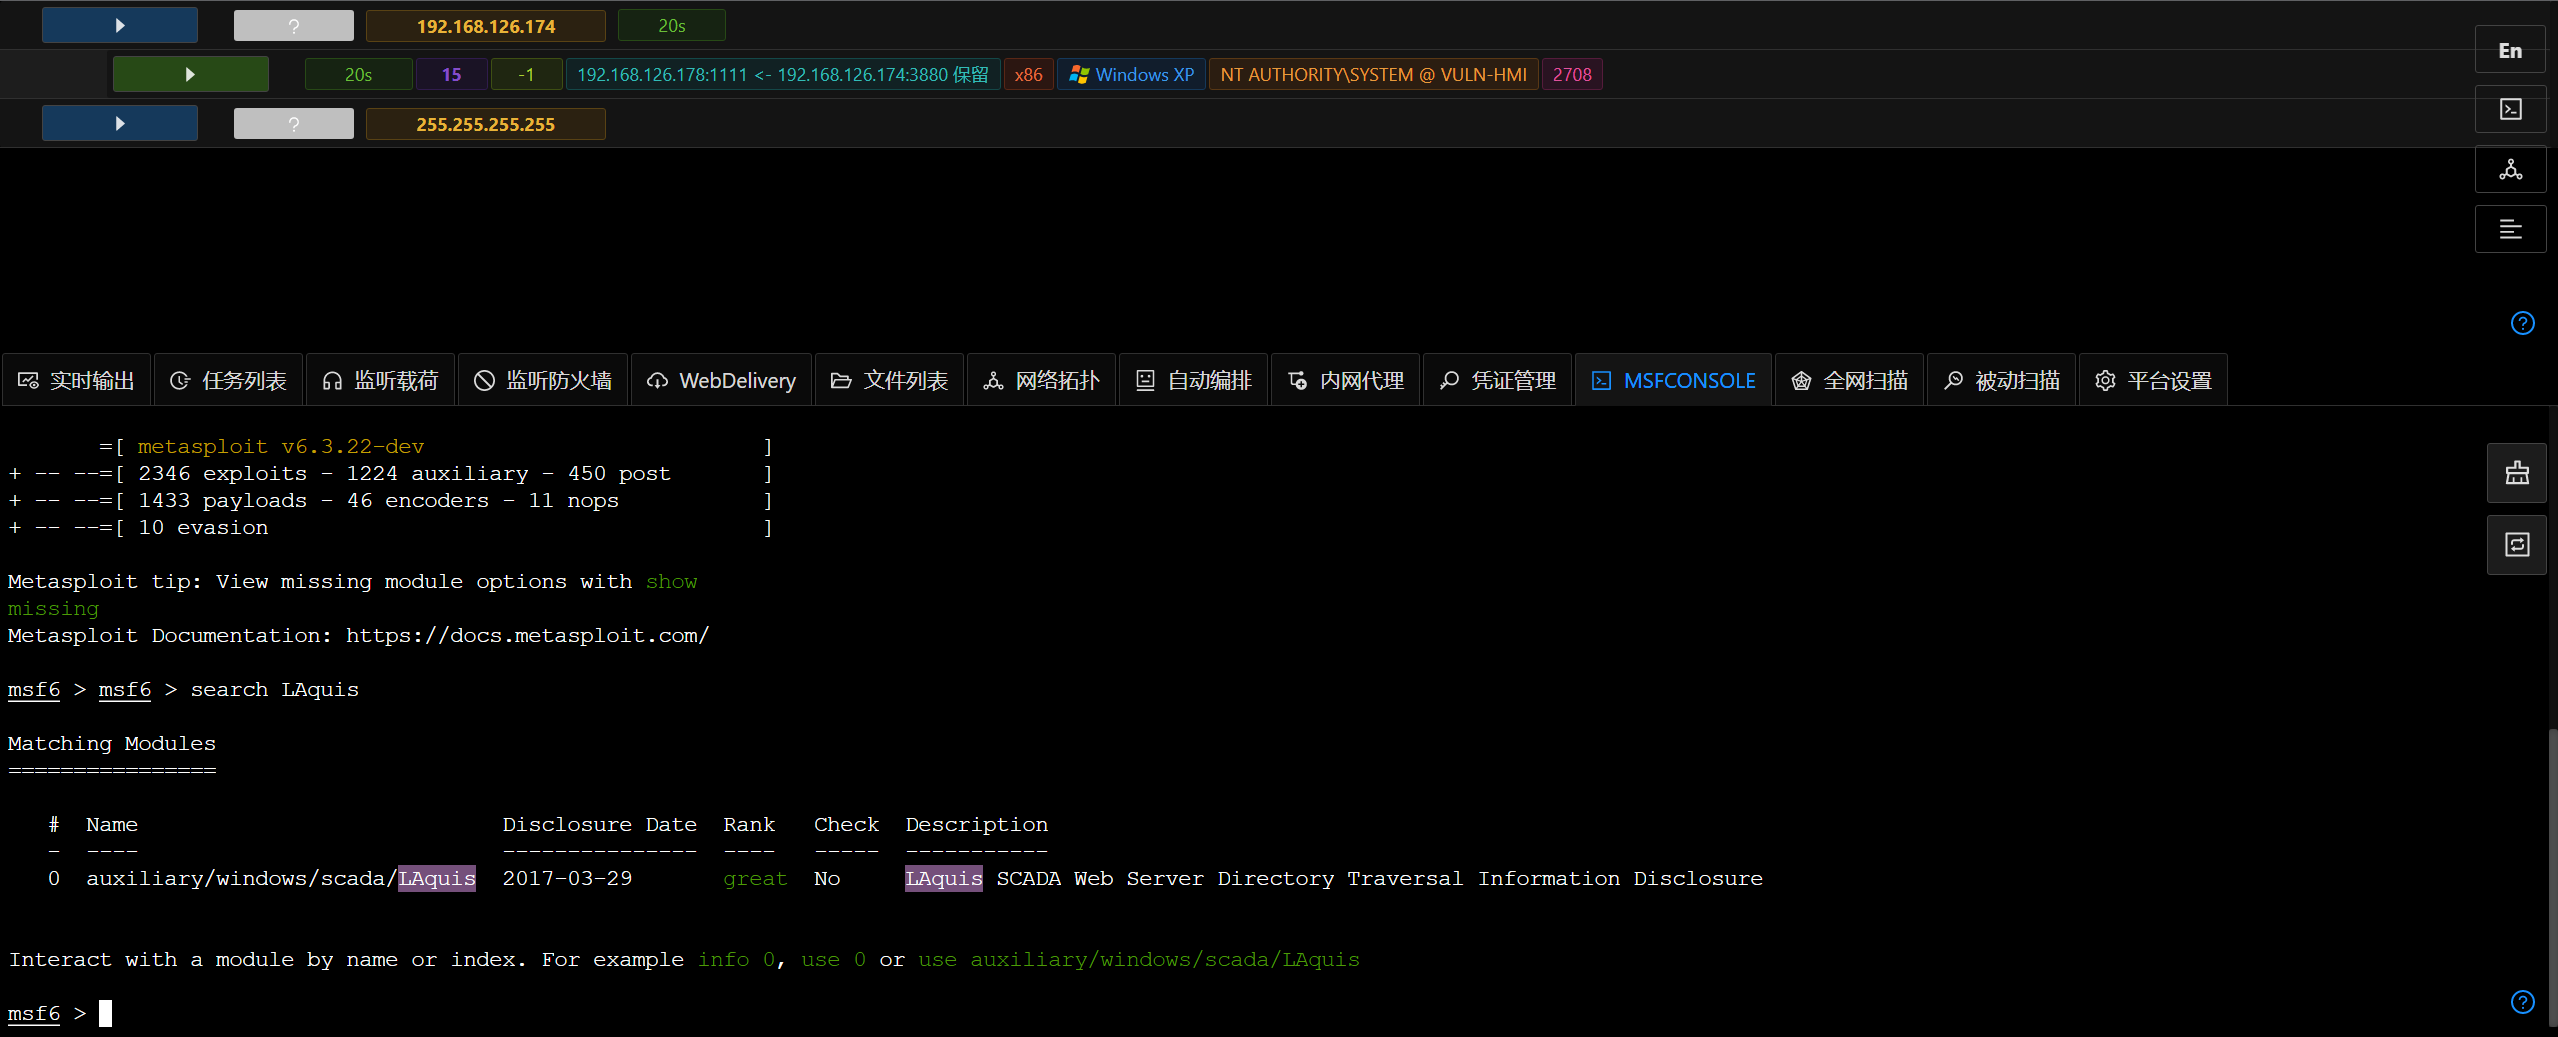Click the x86 architecture tag

(1028, 75)
